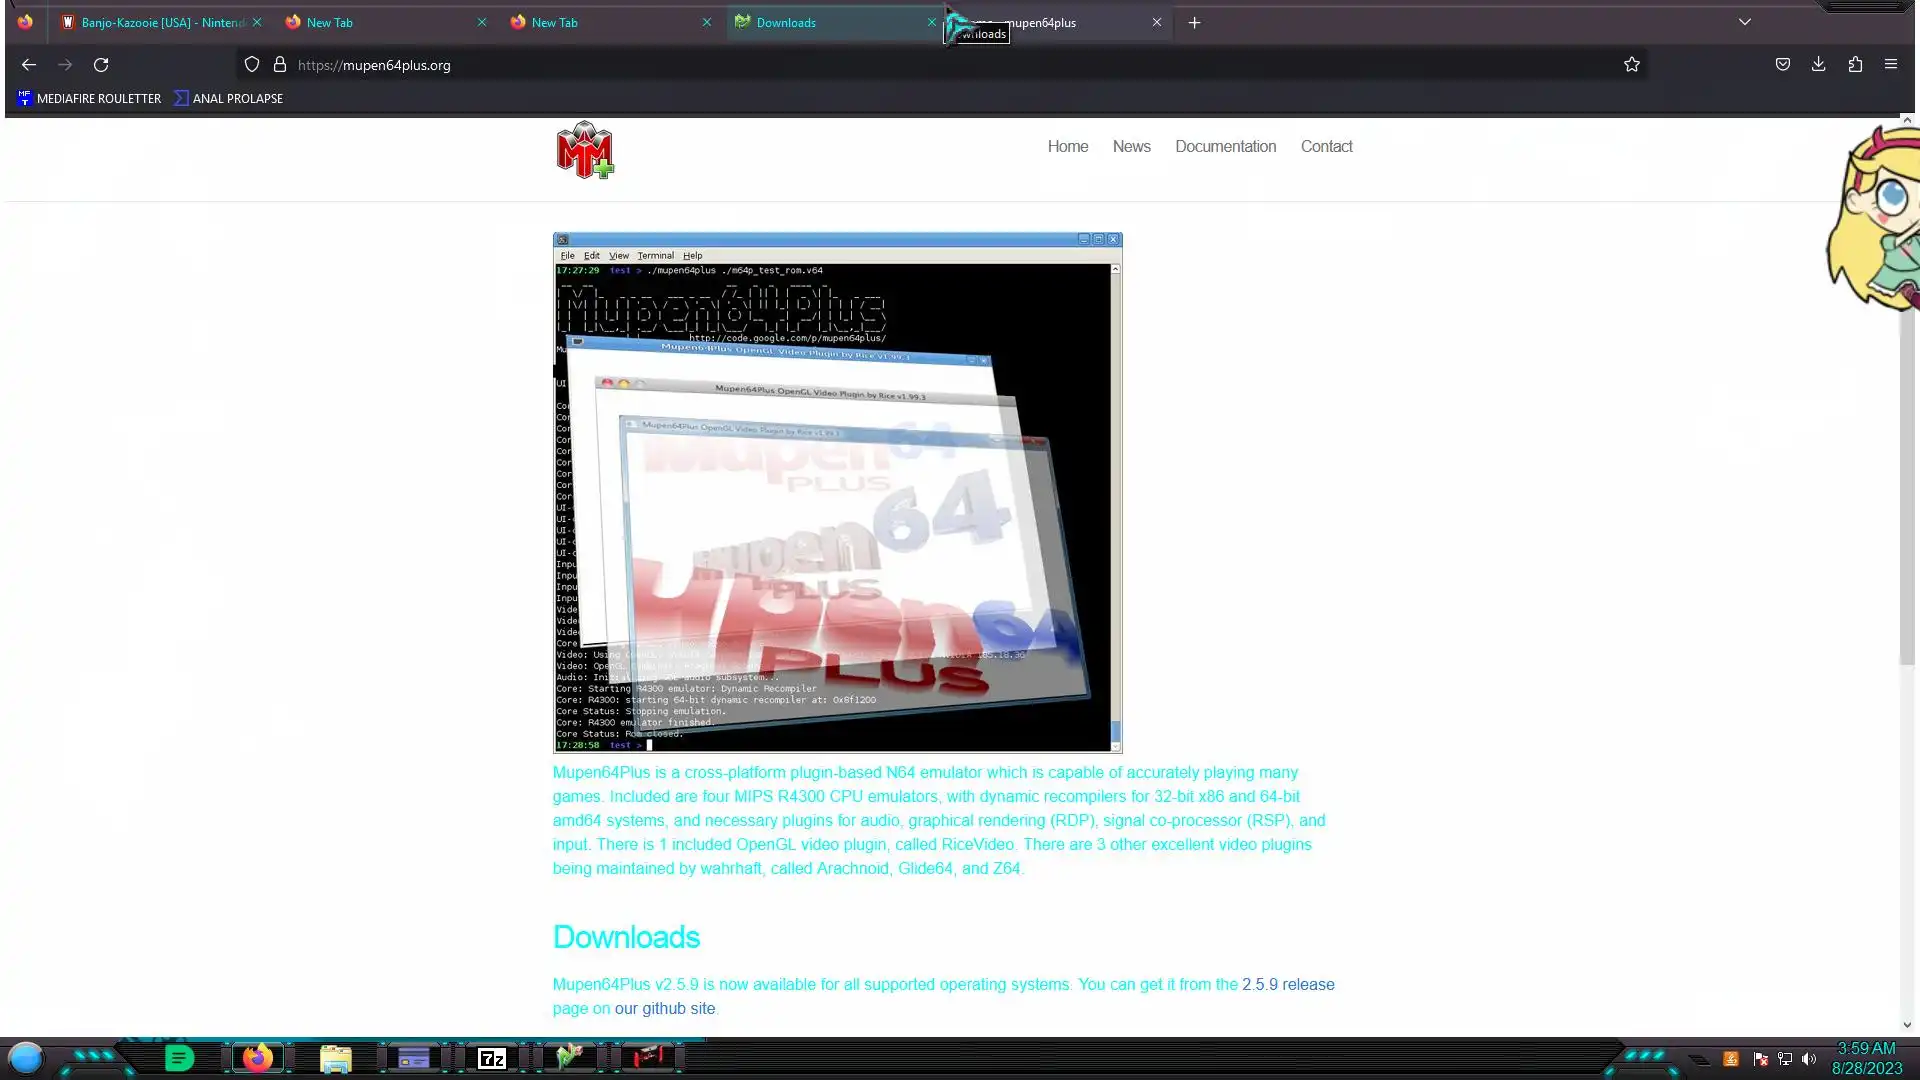Viewport: 1920px width, 1080px height.
Task: Click the Mupen64Plus logo
Action: point(585,150)
